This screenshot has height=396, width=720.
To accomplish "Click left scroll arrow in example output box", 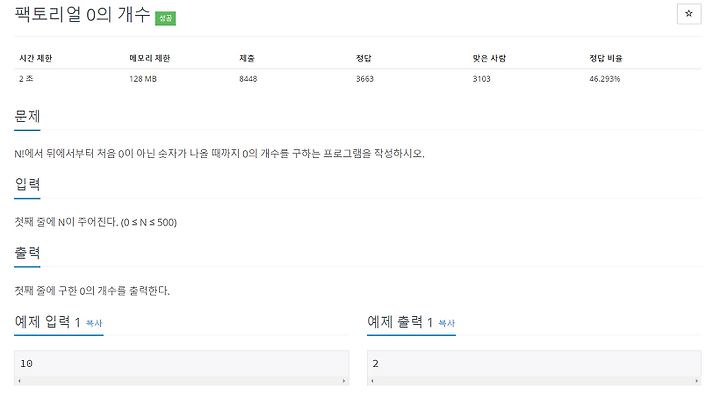I will tap(372, 381).
